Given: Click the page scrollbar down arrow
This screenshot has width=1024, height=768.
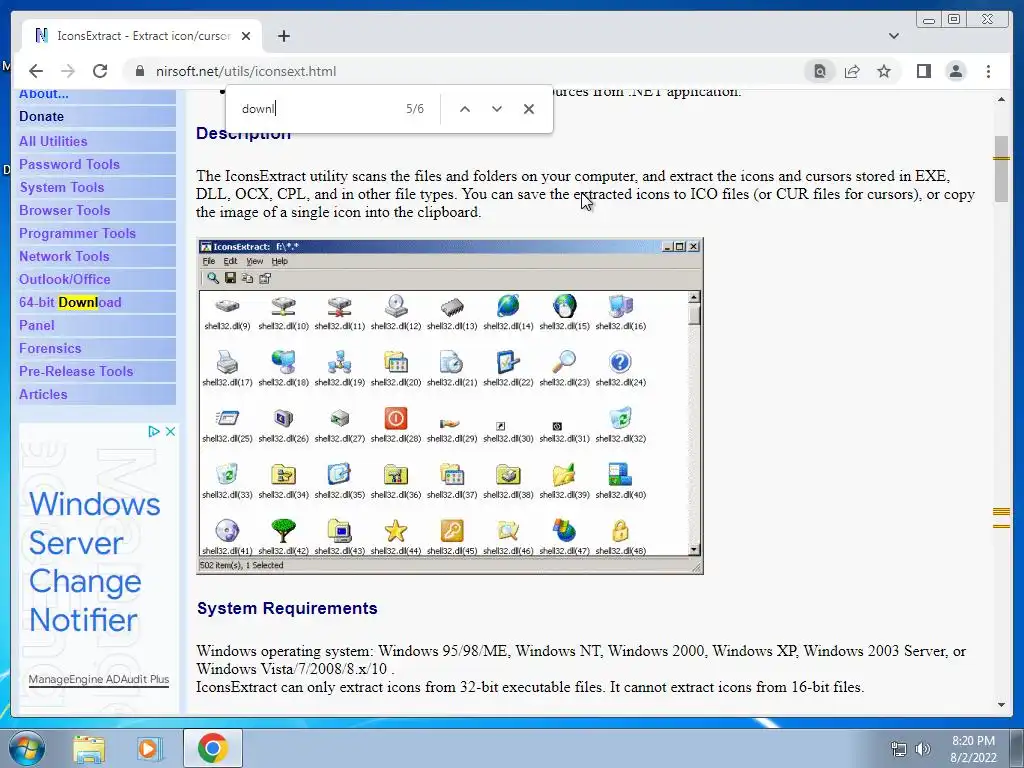Looking at the screenshot, I should pyautogui.click(x=1001, y=705).
